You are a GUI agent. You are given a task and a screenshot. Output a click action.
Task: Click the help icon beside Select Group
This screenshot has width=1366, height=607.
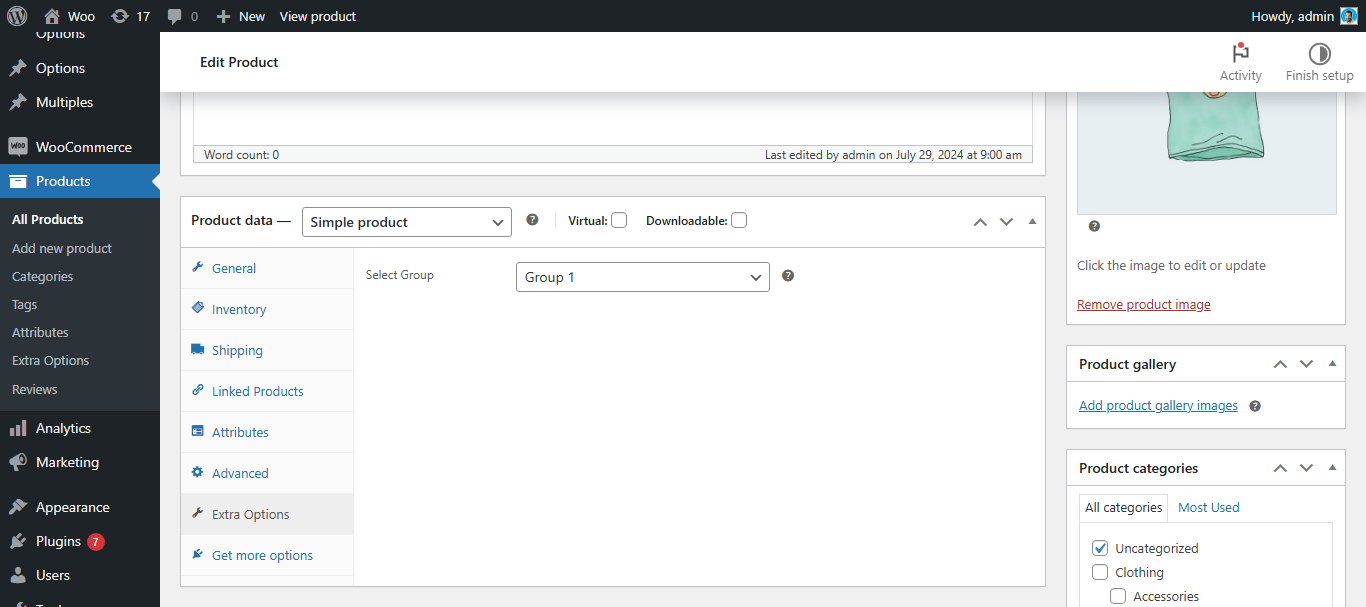click(788, 276)
